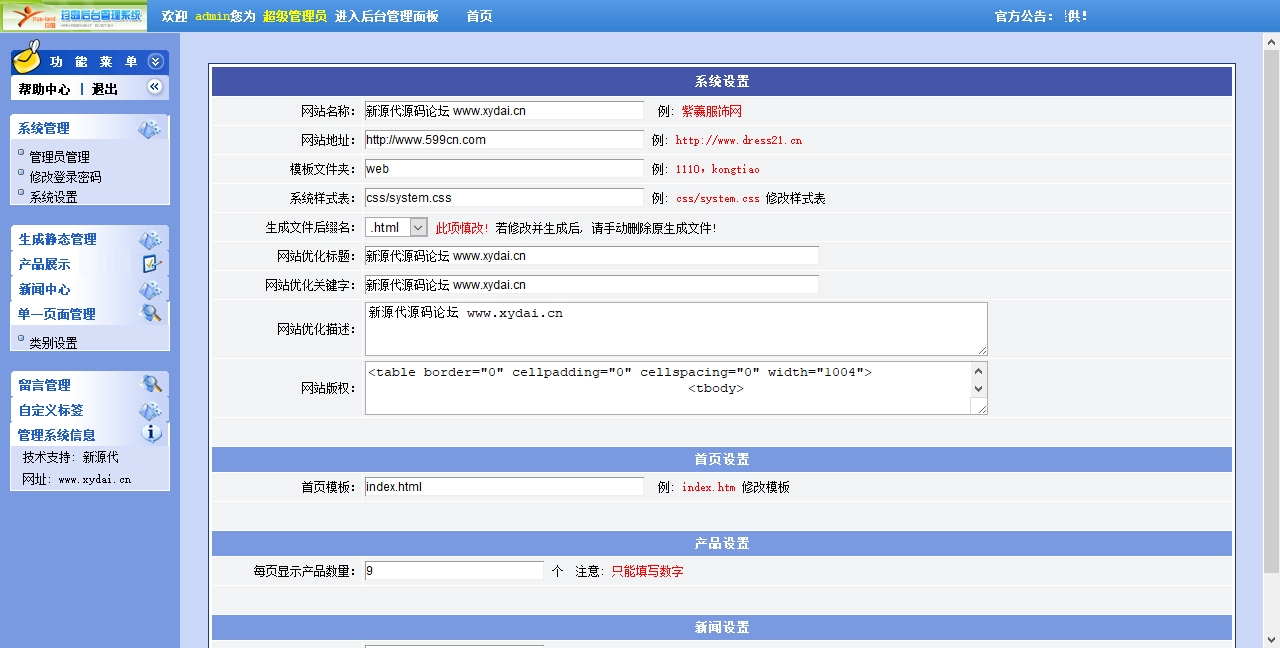Screen dimensions: 1280x648
Task: Open 留言管理 menu
Action: coord(44,386)
